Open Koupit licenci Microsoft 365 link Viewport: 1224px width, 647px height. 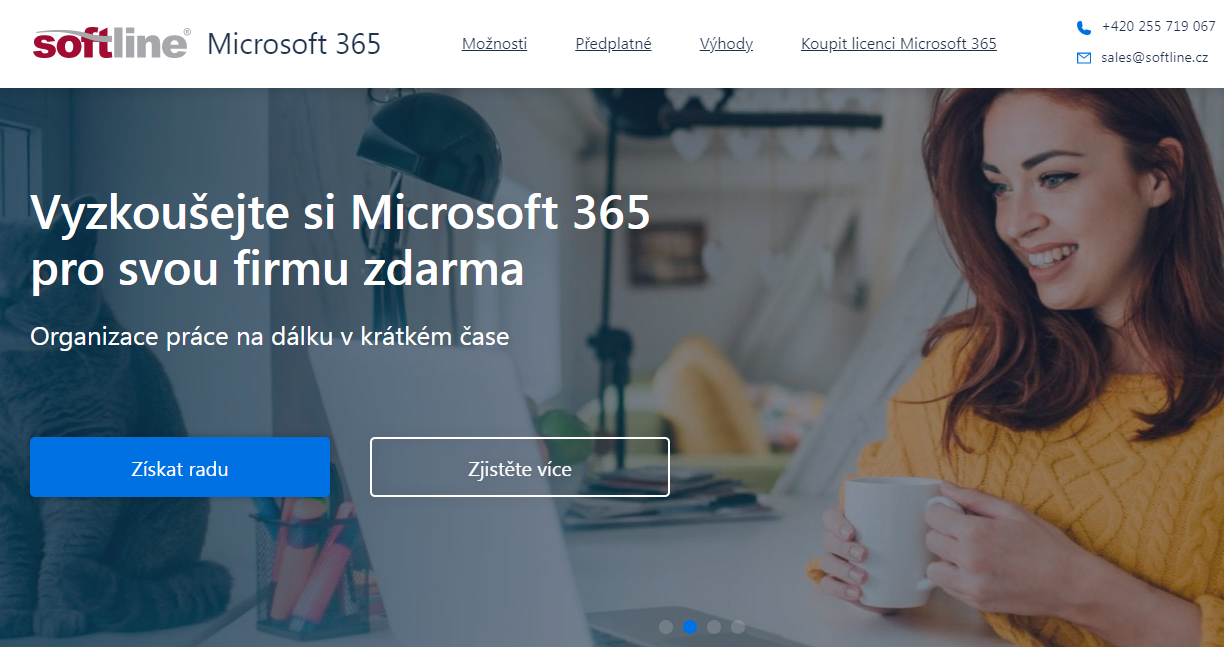click(x=899, y=44)
